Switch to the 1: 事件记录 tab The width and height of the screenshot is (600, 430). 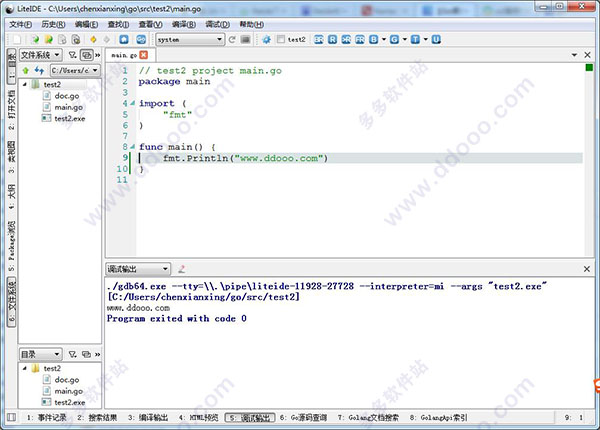(46, 417)
